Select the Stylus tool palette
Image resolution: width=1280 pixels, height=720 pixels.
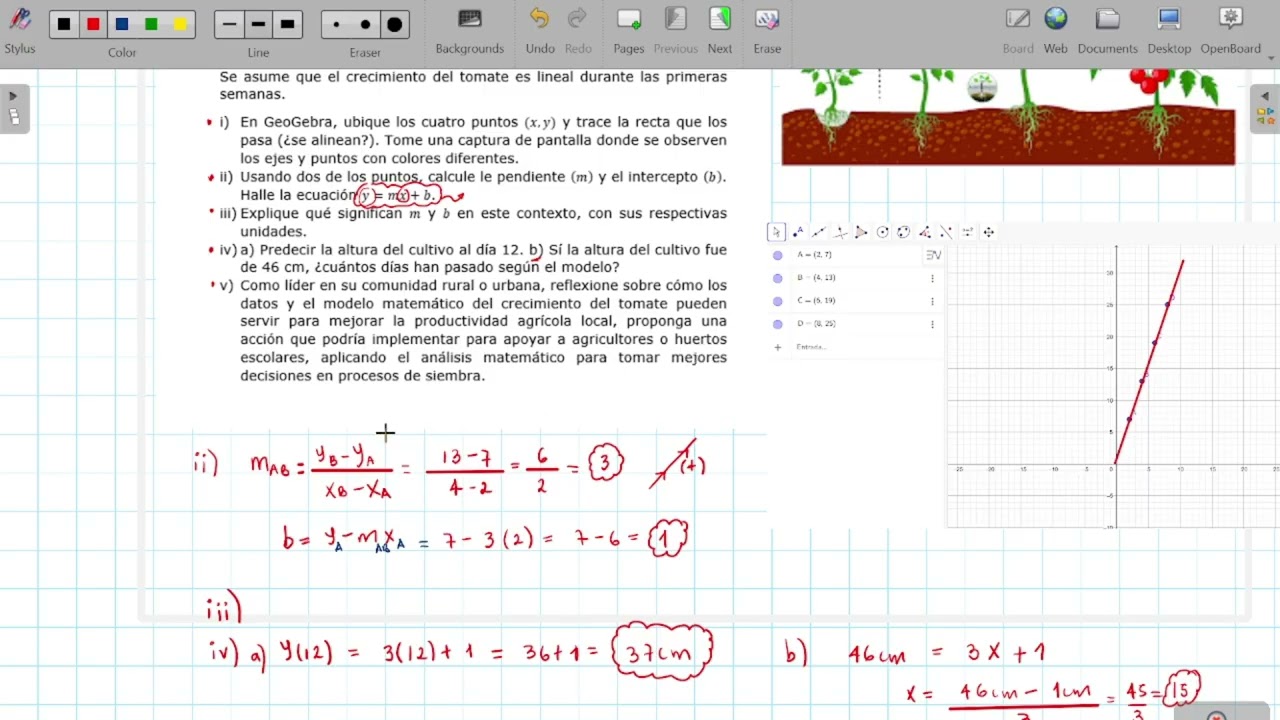coord(19,29)
